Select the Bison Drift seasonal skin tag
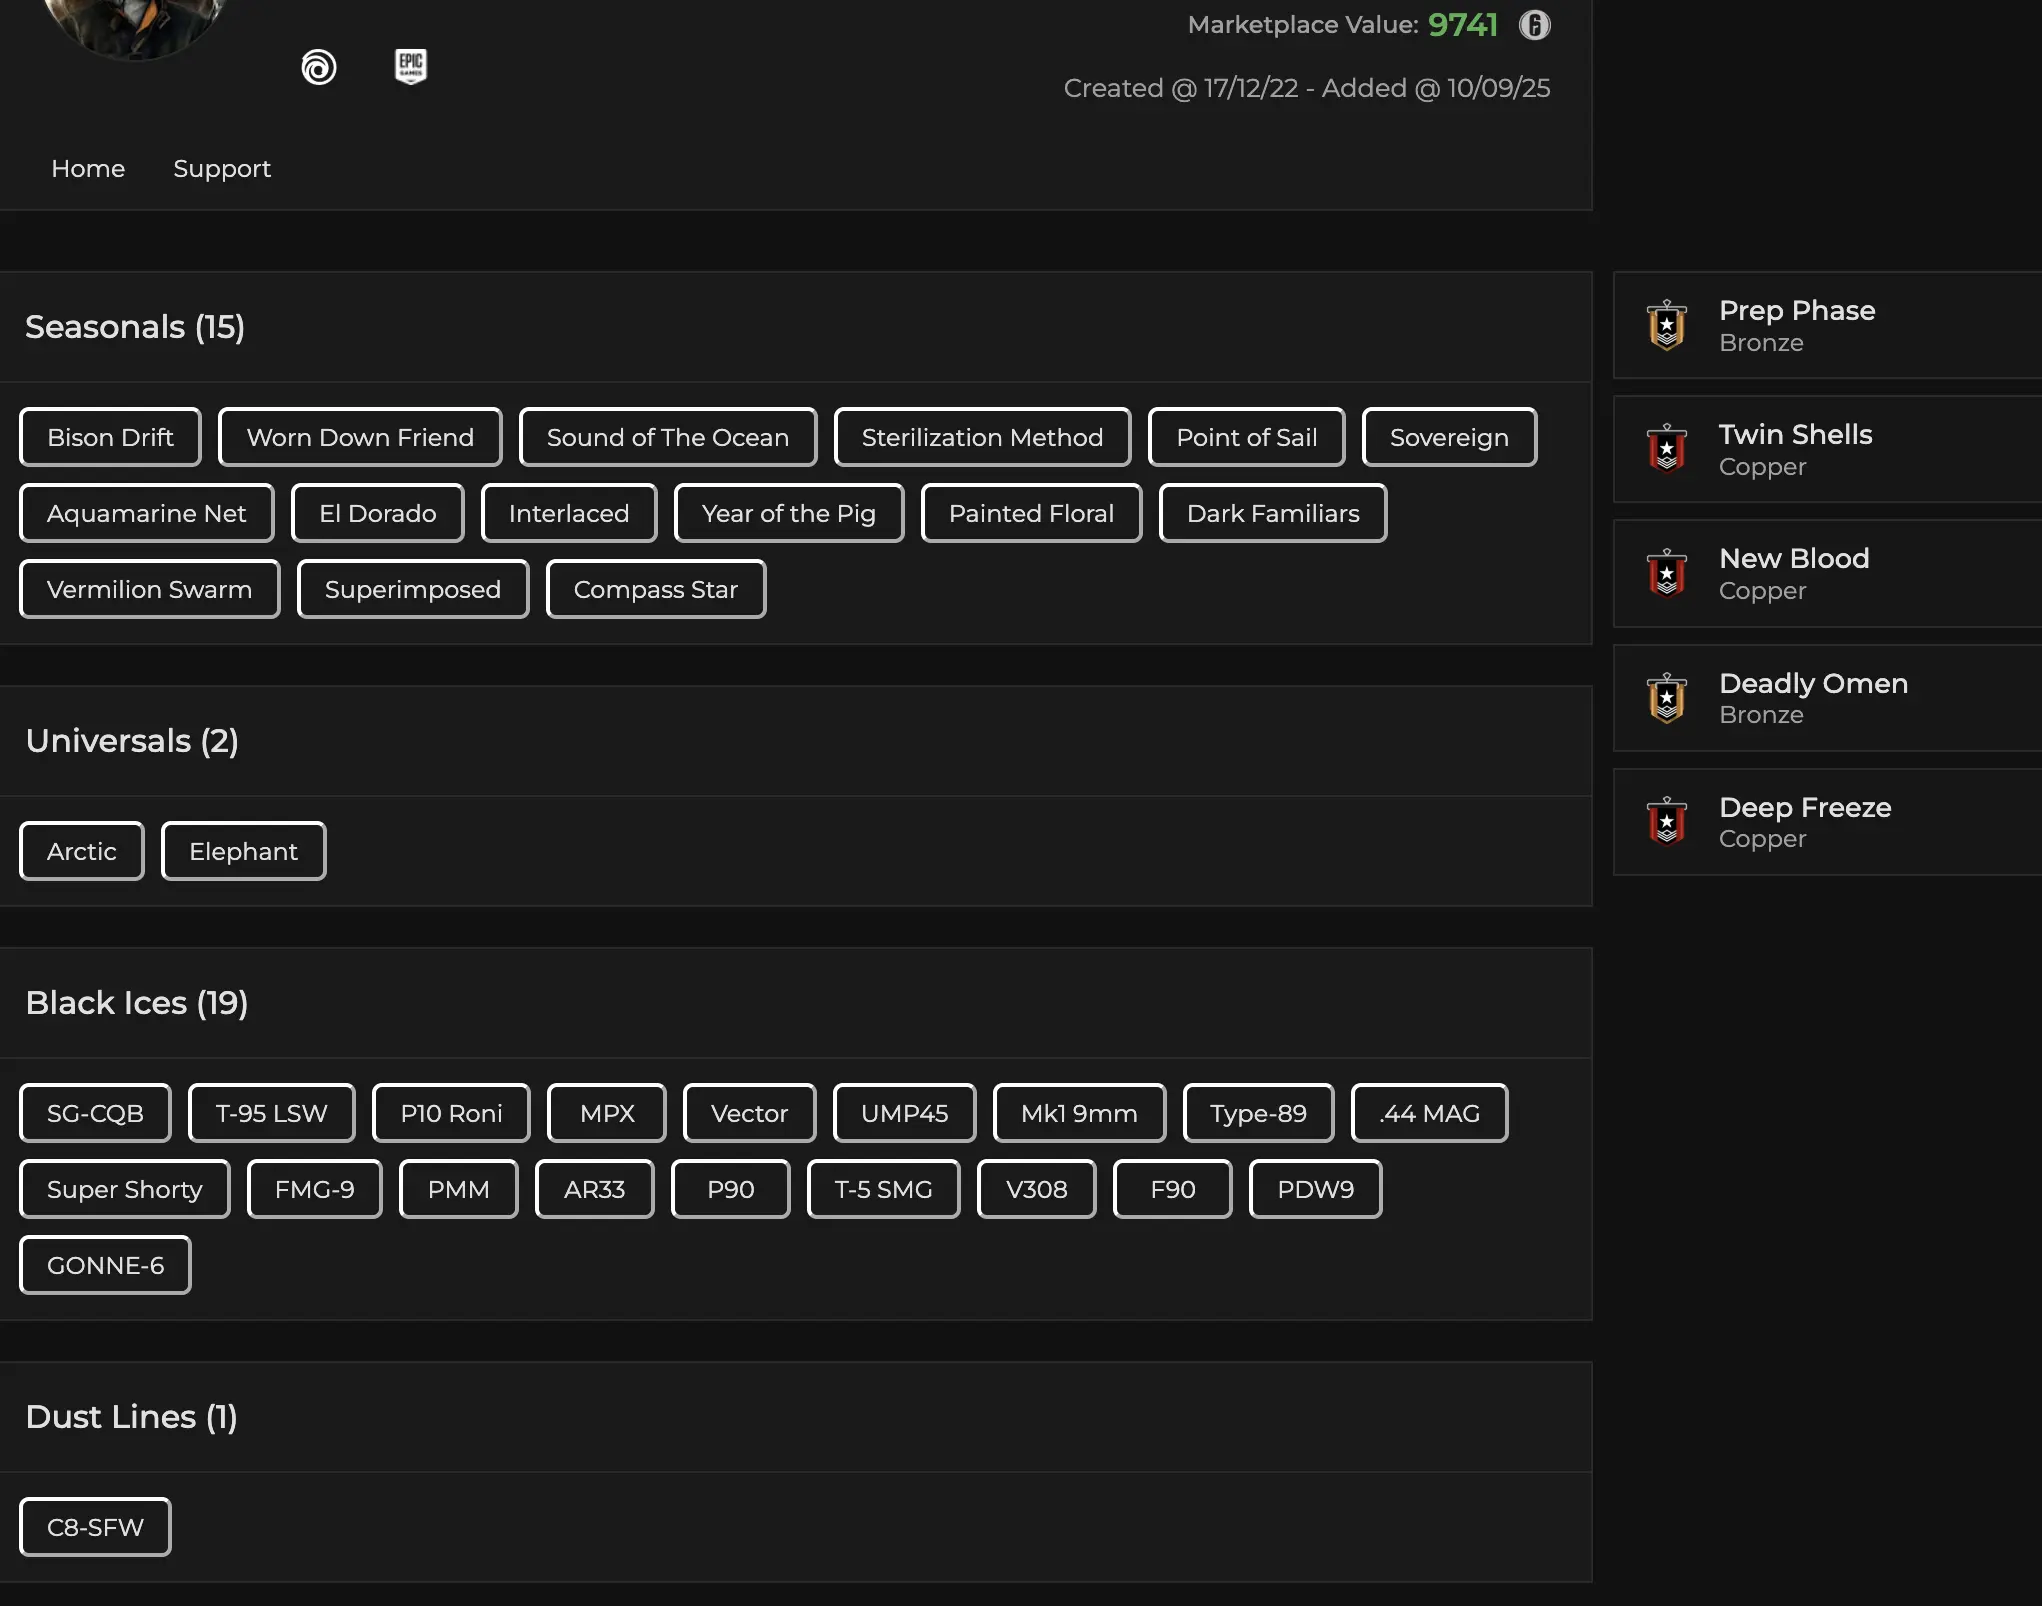 coord(110,437)
